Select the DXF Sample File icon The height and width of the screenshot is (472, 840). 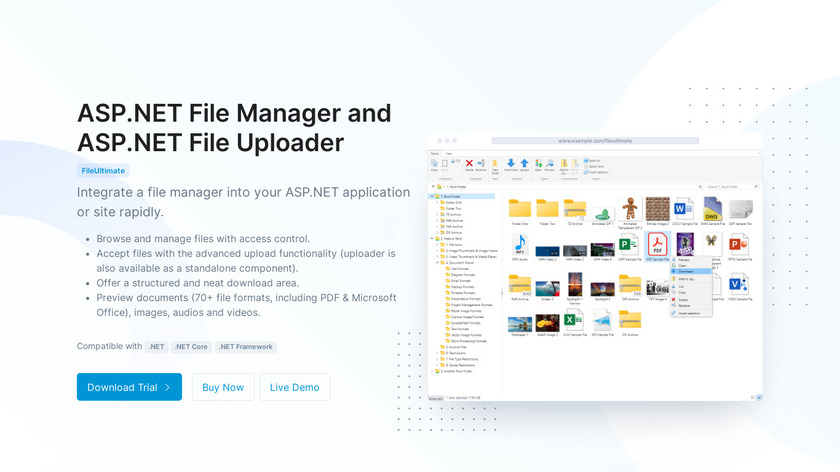(x=740, y=208)
